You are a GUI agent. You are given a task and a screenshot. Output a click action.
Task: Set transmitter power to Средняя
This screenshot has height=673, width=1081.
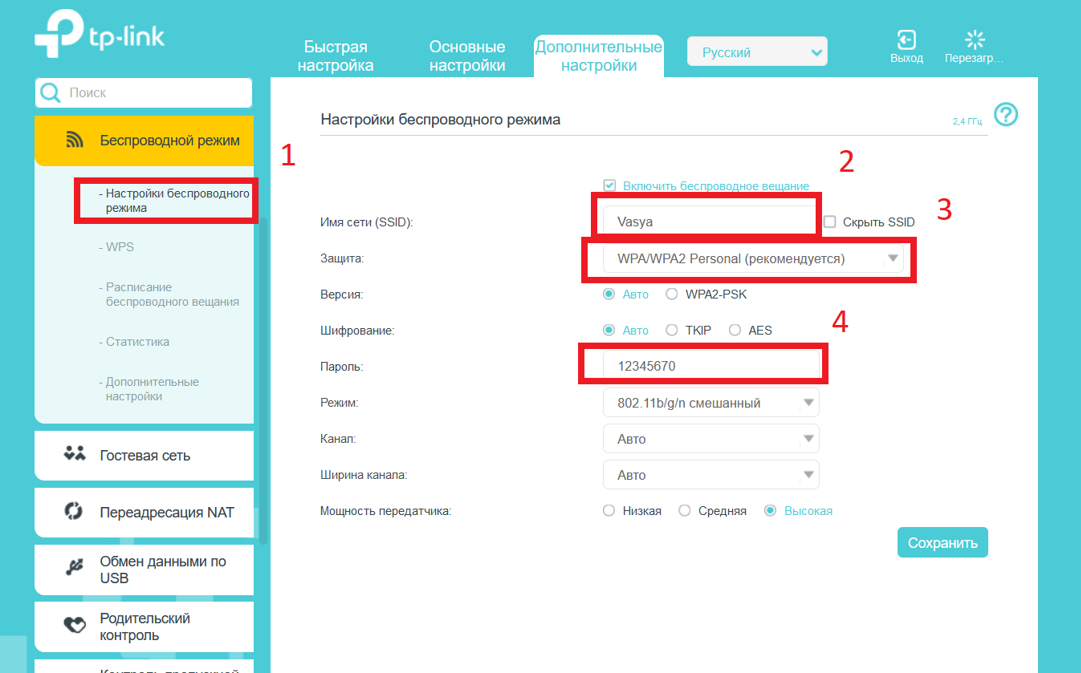pyautogui.click(x=685, y=511)
